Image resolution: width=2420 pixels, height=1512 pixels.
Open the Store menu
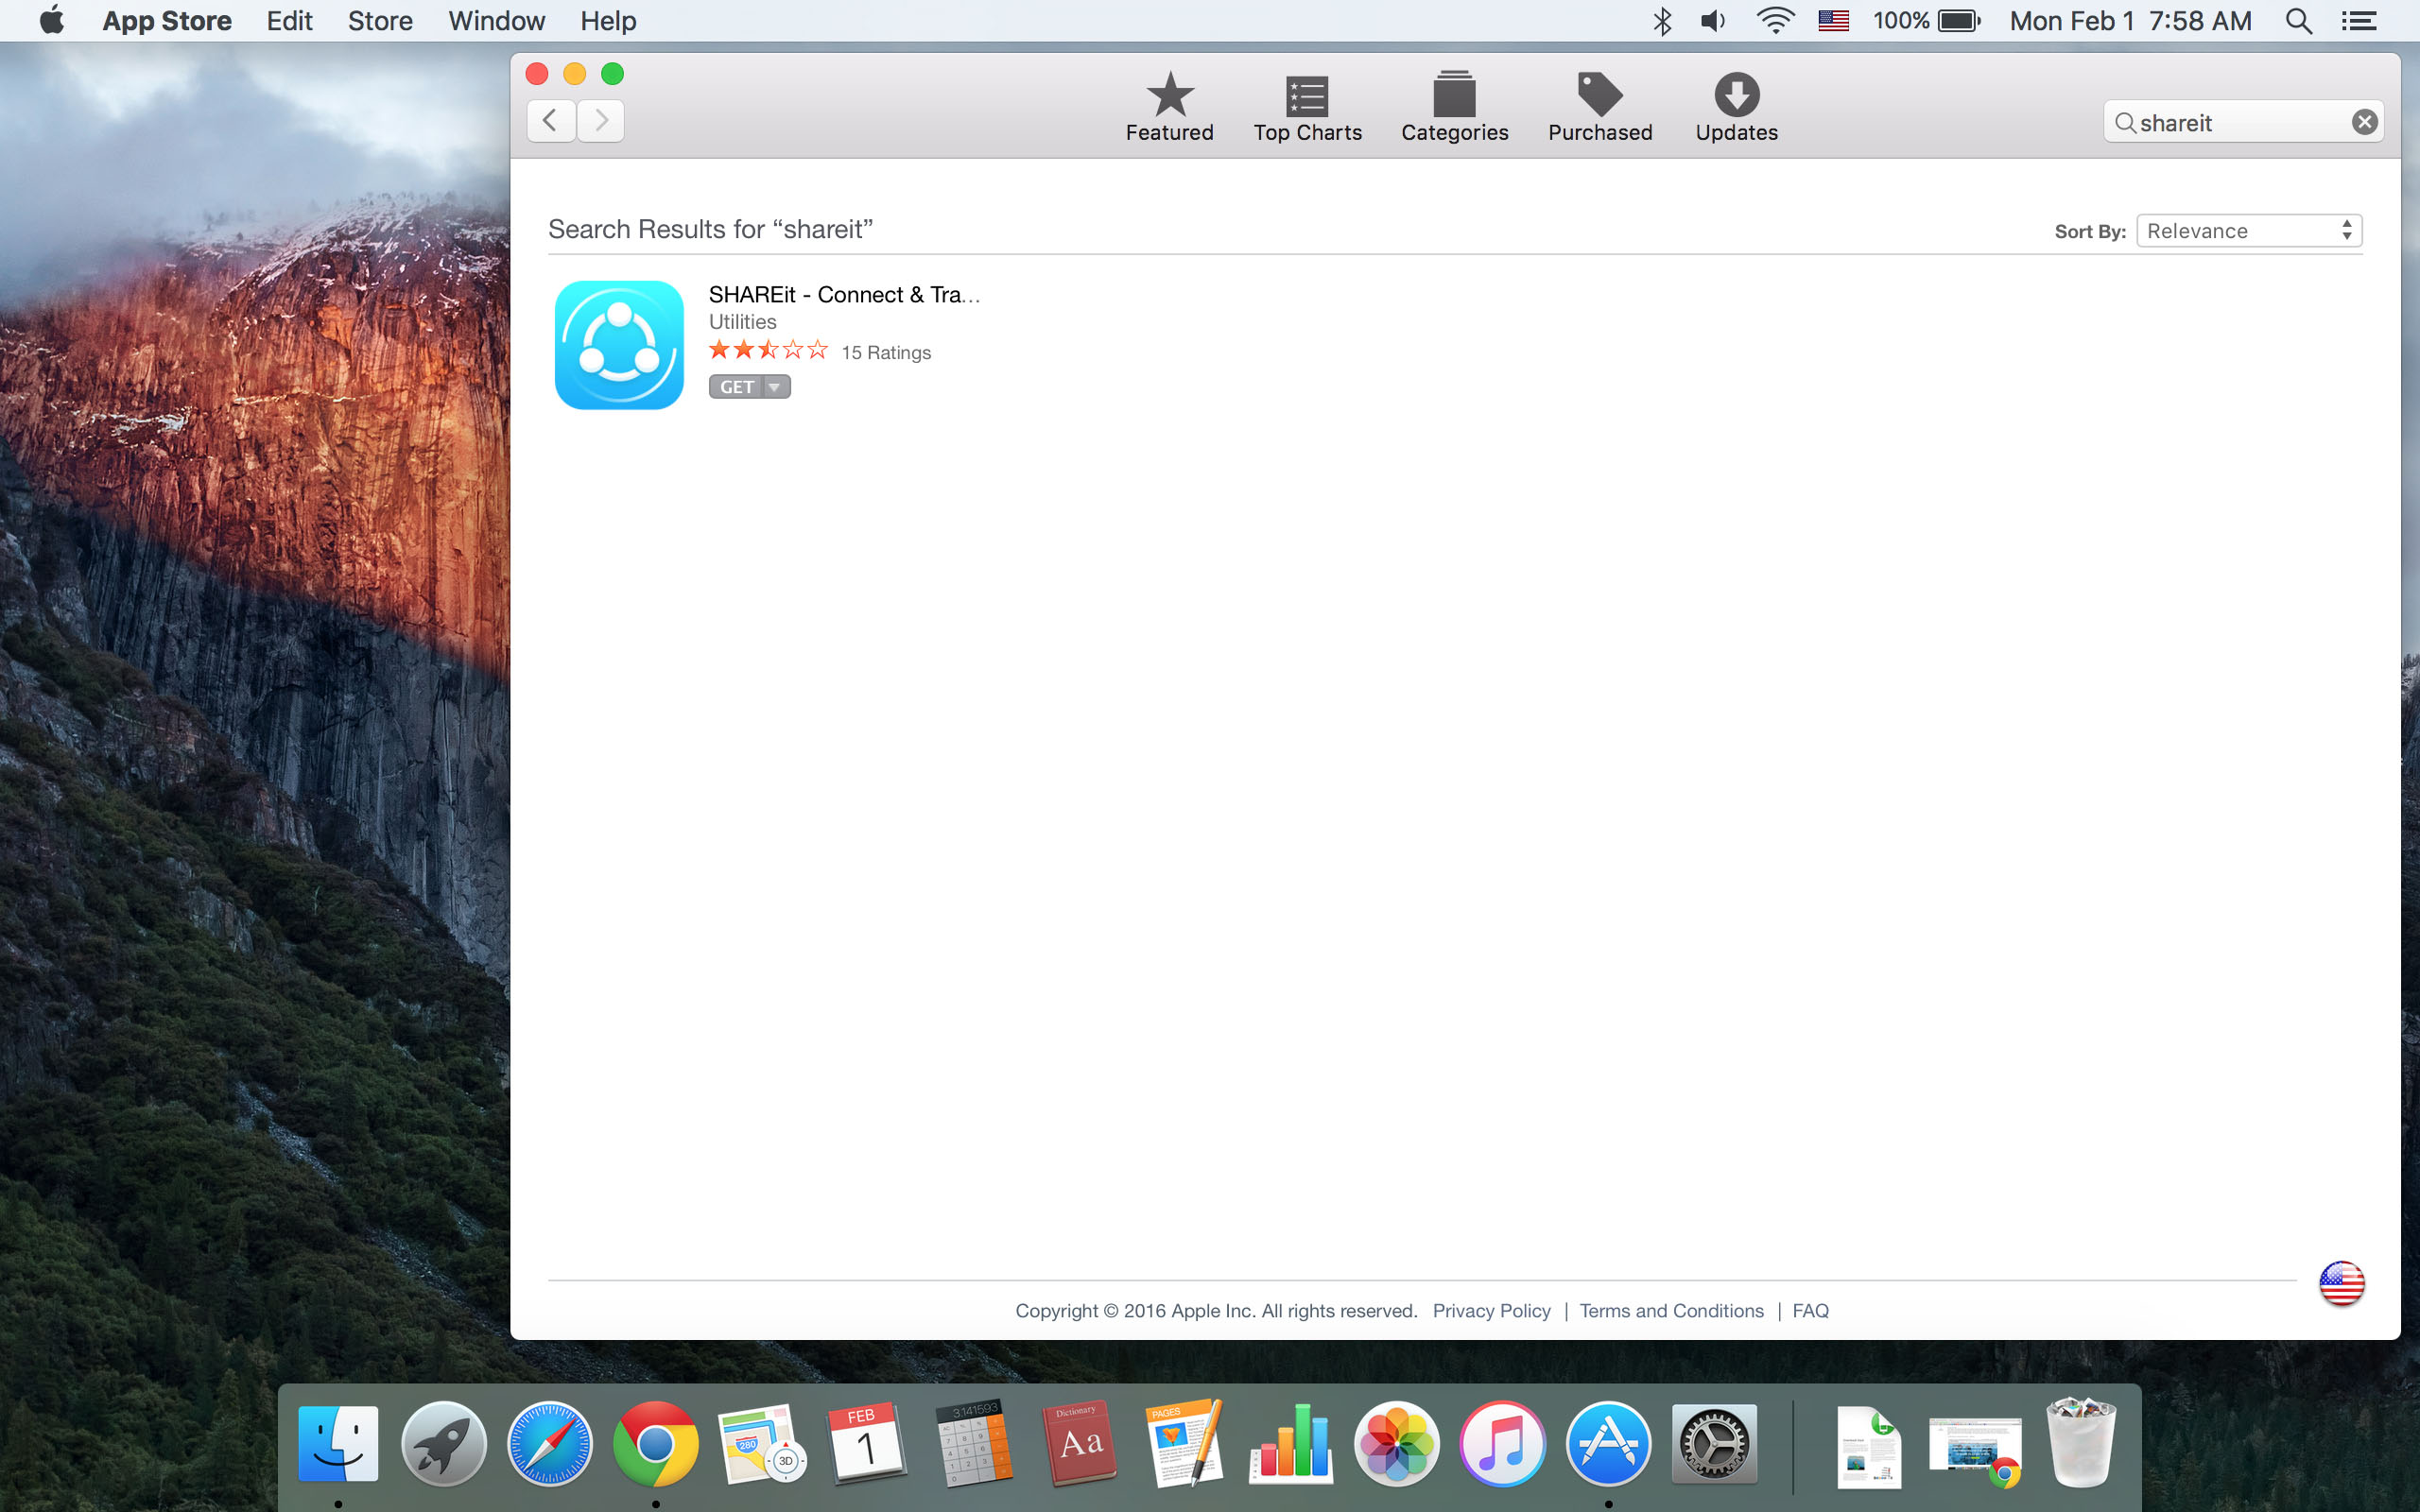click(380, 21)
